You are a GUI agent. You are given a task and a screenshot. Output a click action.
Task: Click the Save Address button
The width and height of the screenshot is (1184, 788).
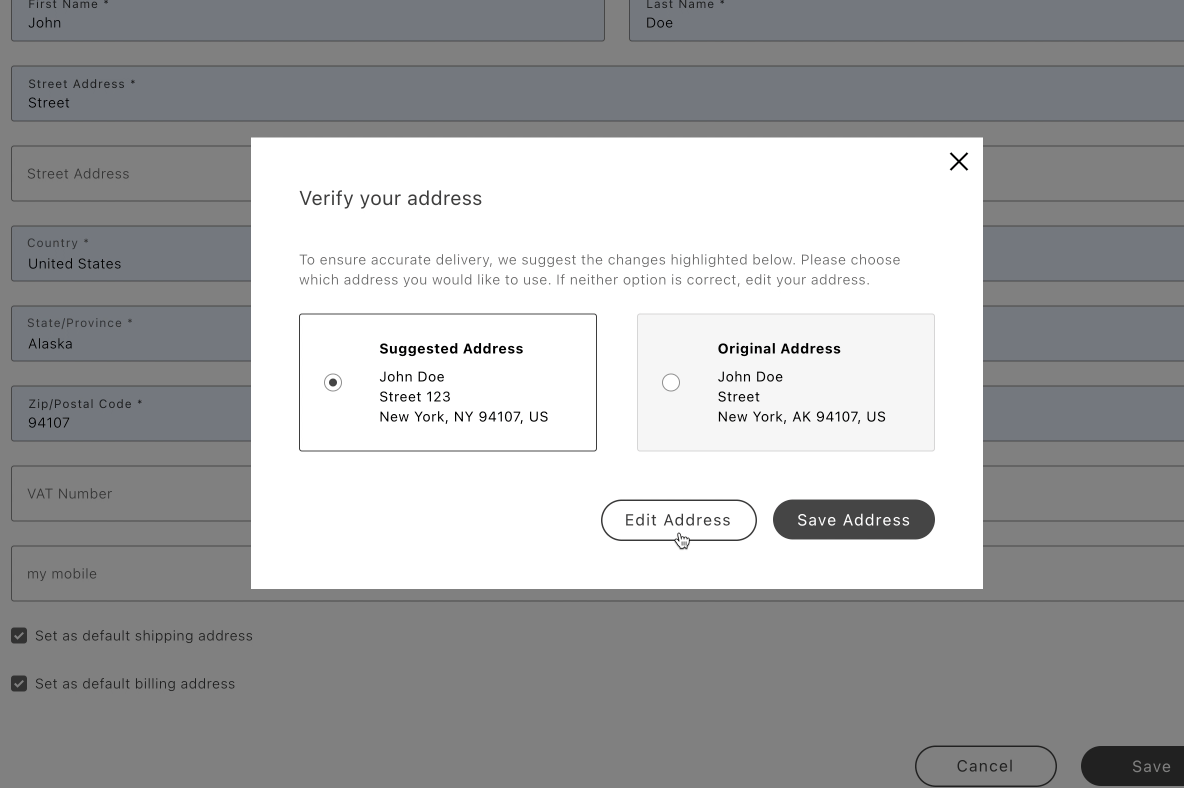(x=853, y=519)
